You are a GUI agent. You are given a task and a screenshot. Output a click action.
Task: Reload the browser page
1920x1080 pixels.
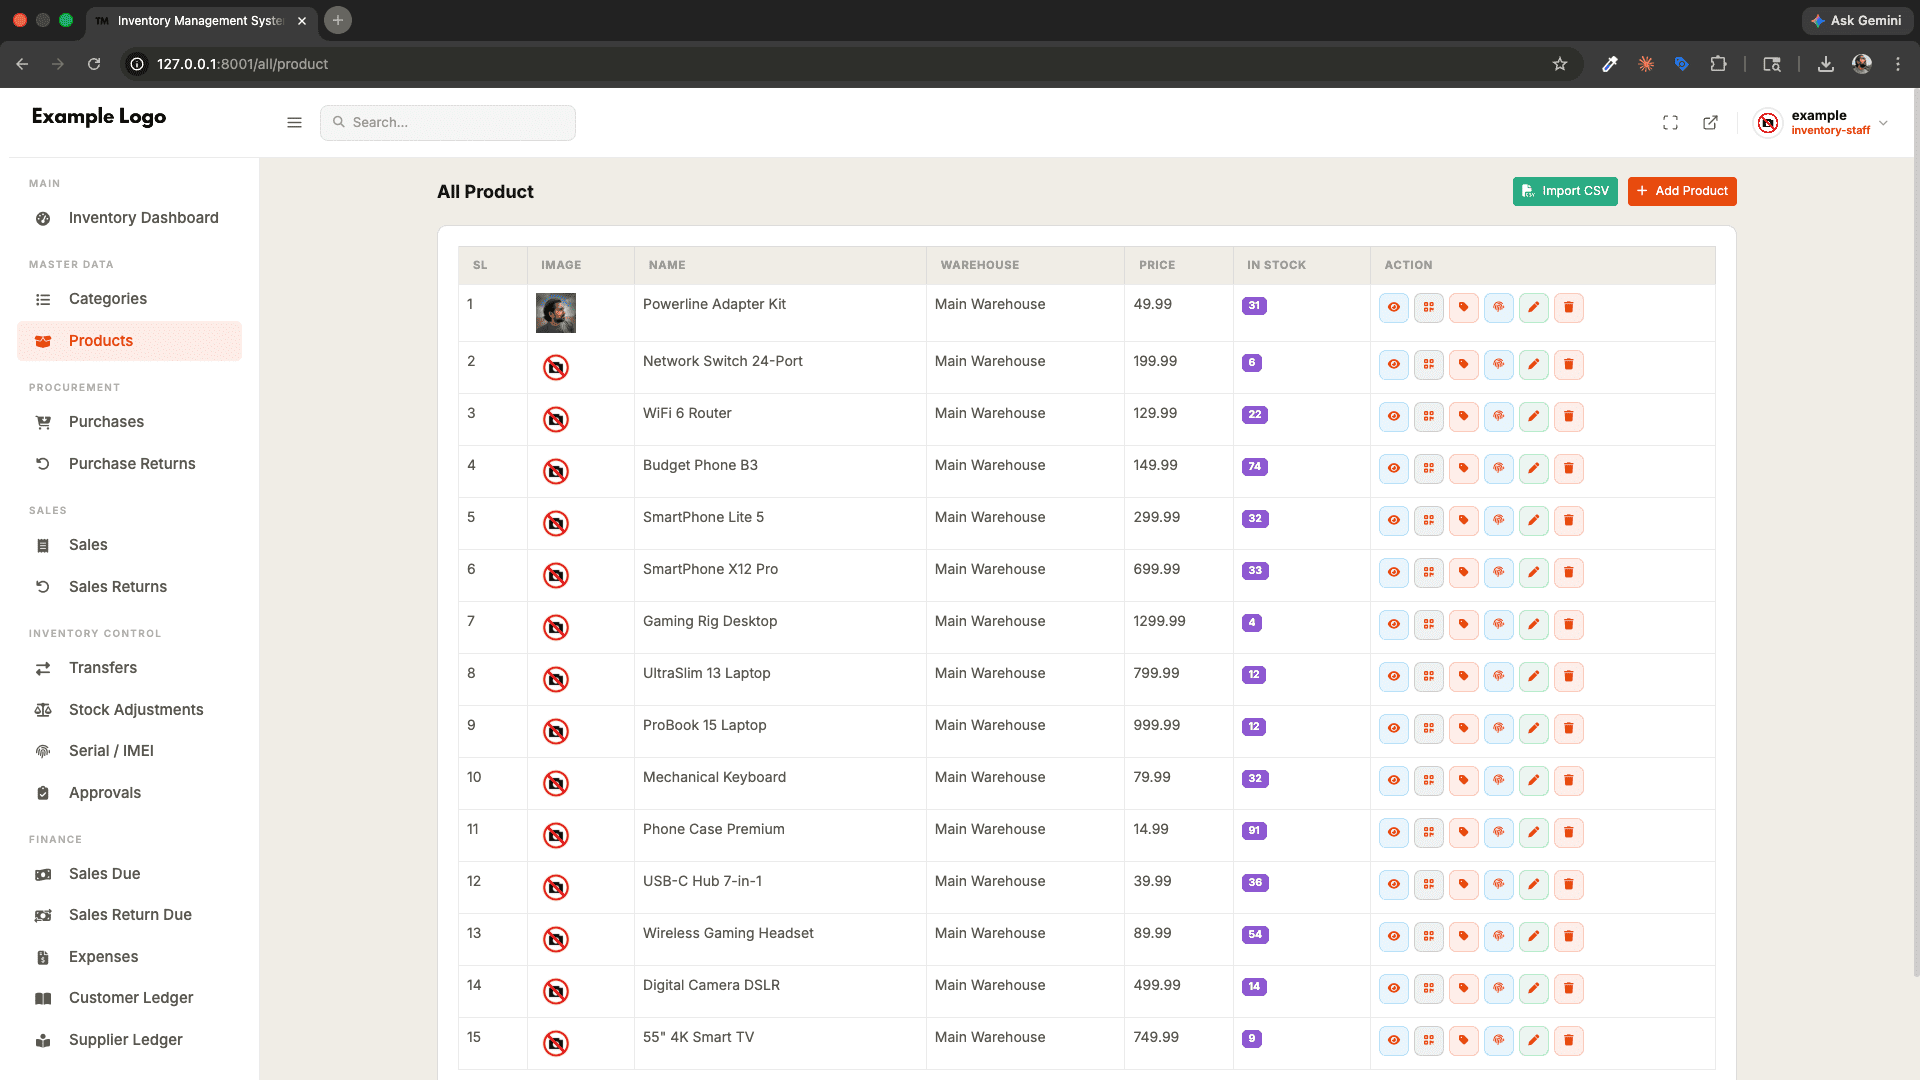(94, 64)
